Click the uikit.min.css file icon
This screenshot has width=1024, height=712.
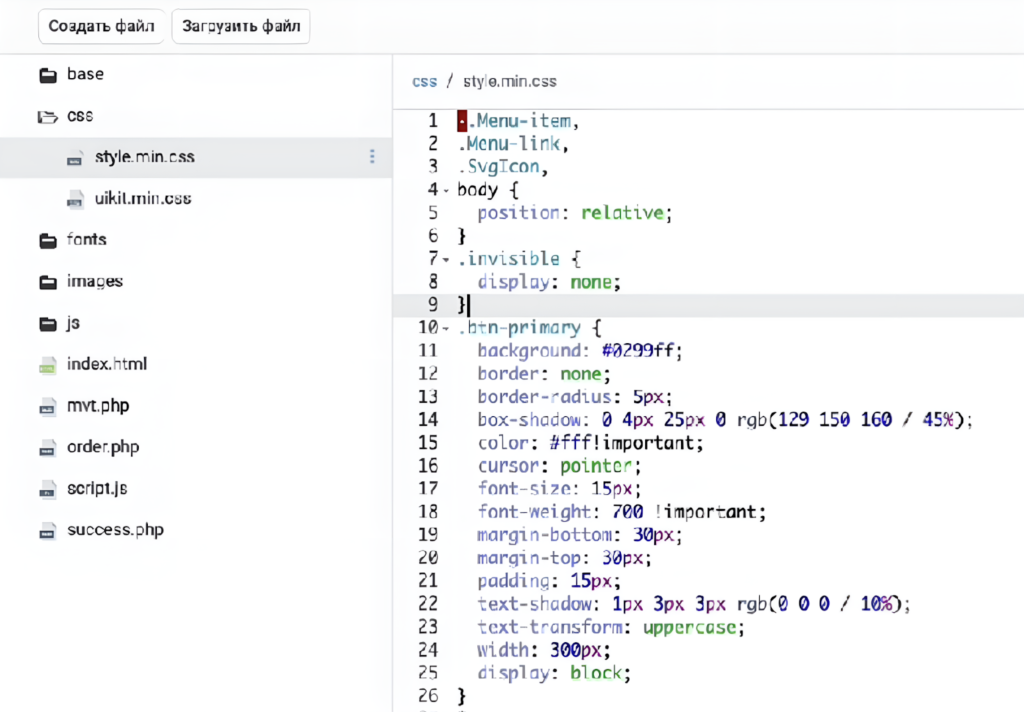(x=75, y=200)
